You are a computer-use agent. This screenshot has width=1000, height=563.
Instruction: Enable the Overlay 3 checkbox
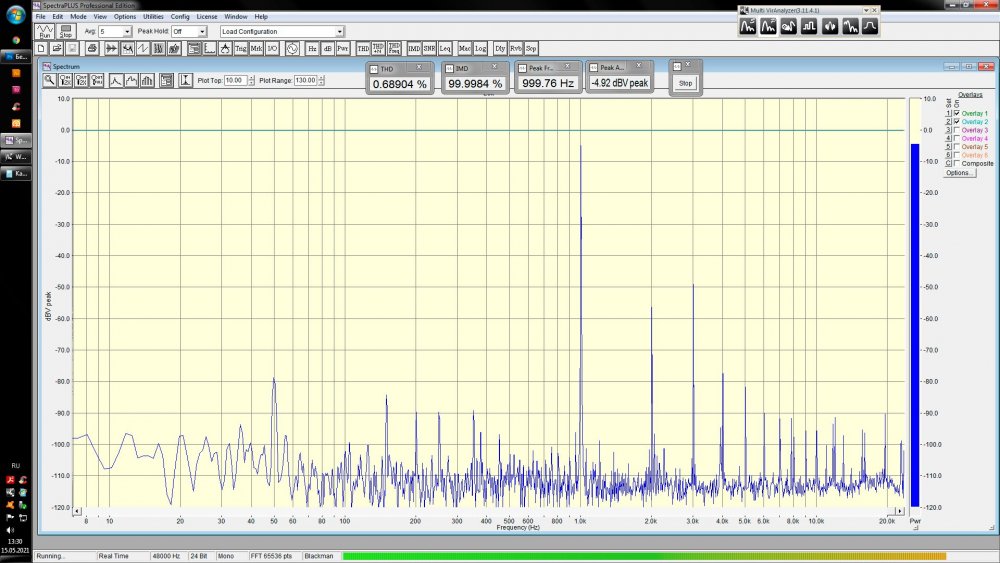click(x=957, y=130)
